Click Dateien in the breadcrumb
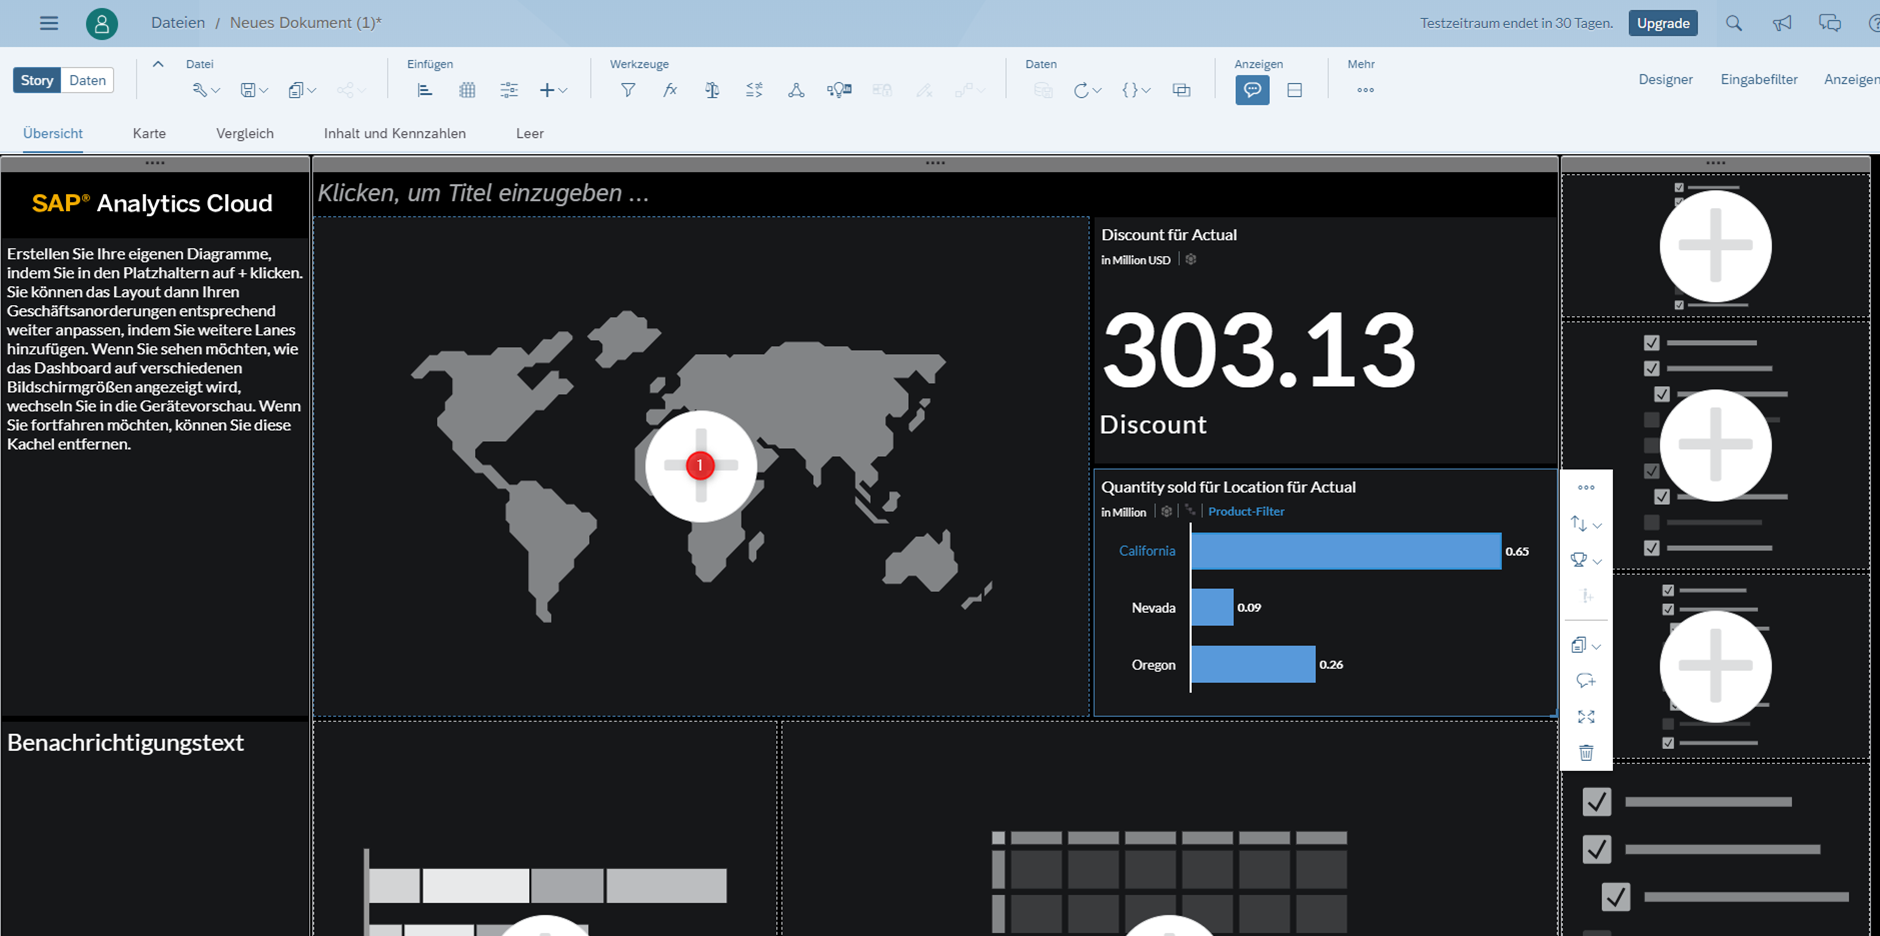Image resolution: width=1880 pixels, height=936 pixels. click(178, 22)
